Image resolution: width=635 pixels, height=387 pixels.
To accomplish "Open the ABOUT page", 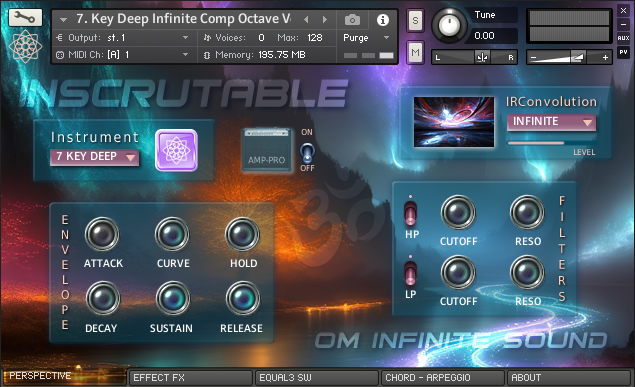I will (569, 378).
